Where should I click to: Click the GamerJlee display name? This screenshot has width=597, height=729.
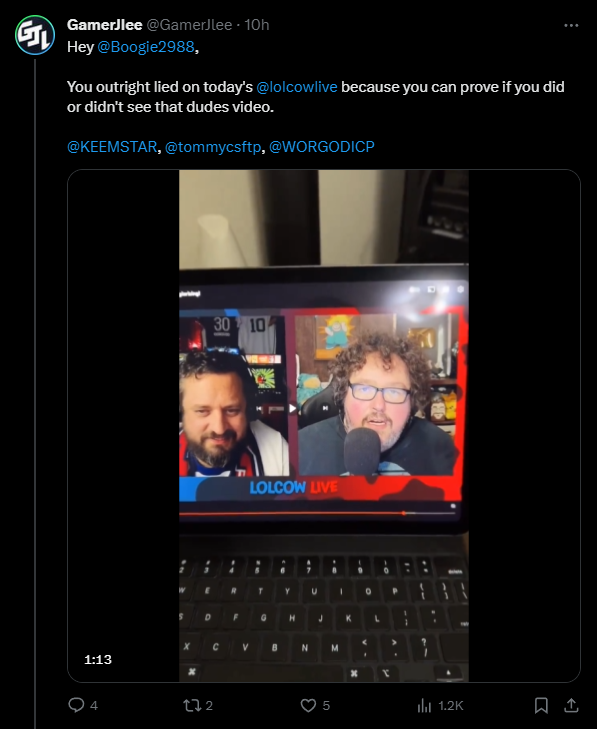[x=105, y=25]
